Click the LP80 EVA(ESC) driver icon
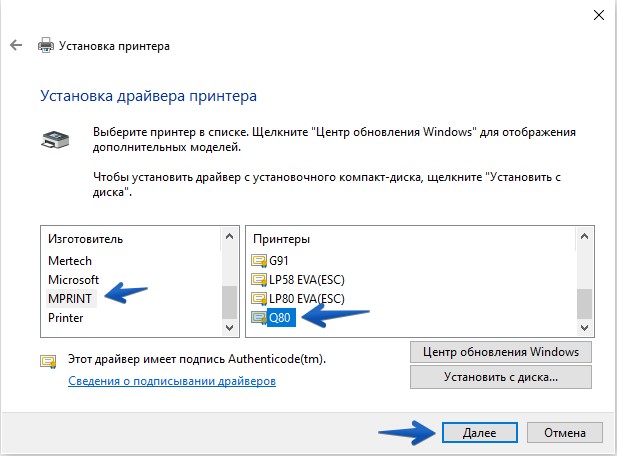This screenshot has height=456, width=617. point(259,298)
